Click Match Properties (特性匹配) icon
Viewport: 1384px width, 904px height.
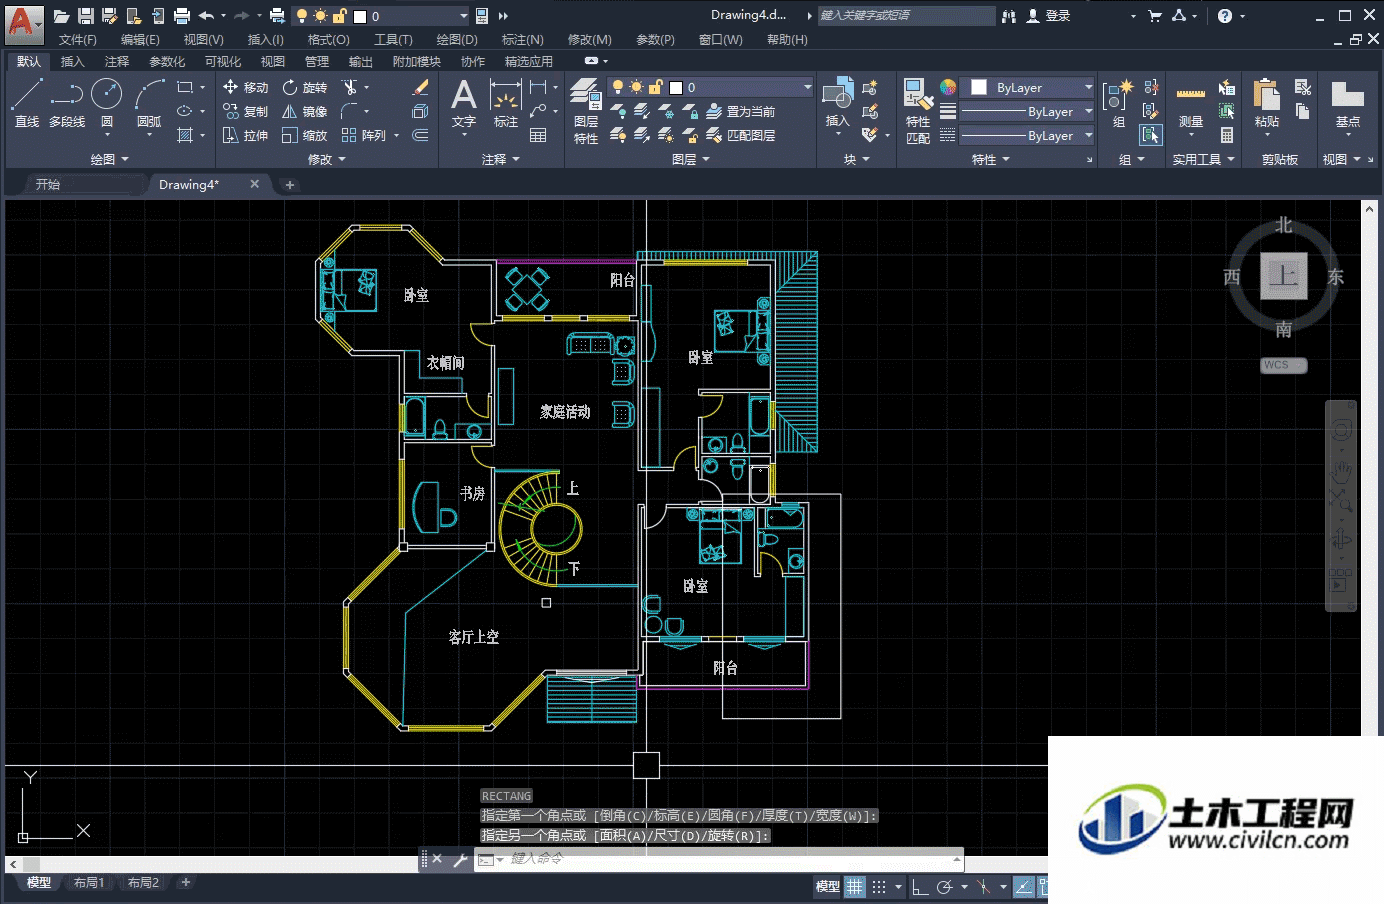point(918,112)
